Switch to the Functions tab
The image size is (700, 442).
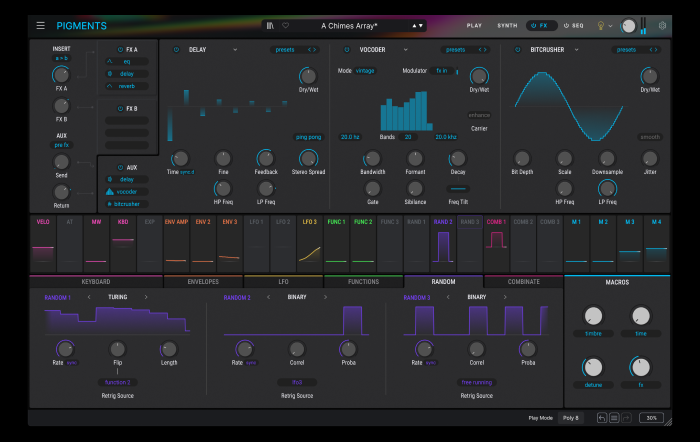coord(363,282)
